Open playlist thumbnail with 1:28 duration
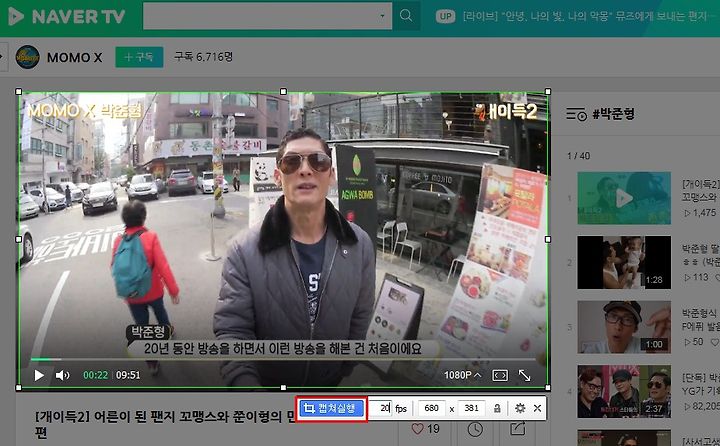Viewport: 720px width, 446px height. (624, 262)
